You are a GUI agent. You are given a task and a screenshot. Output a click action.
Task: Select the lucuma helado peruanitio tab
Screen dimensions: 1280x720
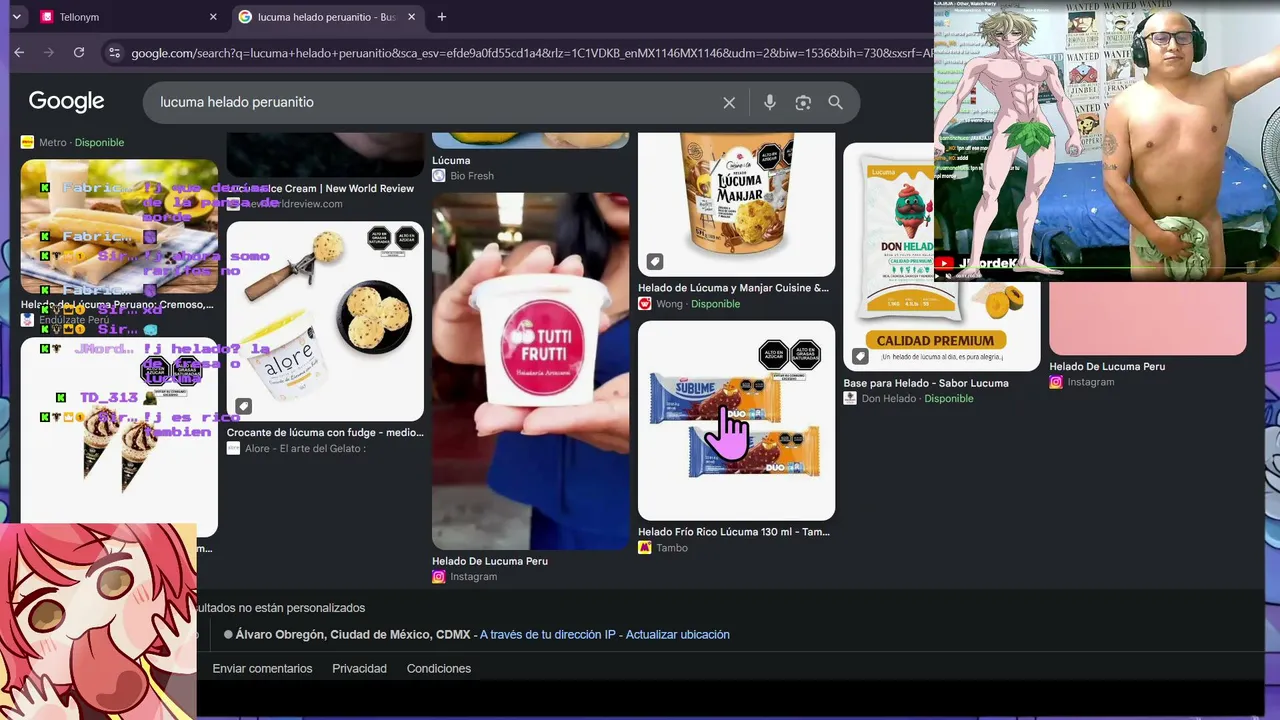[x=327, y=17]
